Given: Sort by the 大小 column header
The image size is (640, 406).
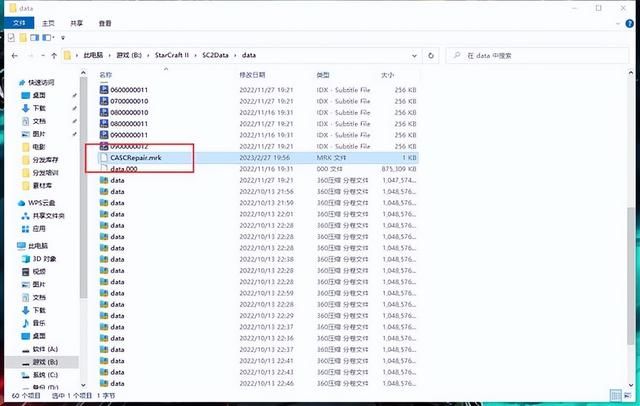Looking at the screenshot, I should 387,75.
